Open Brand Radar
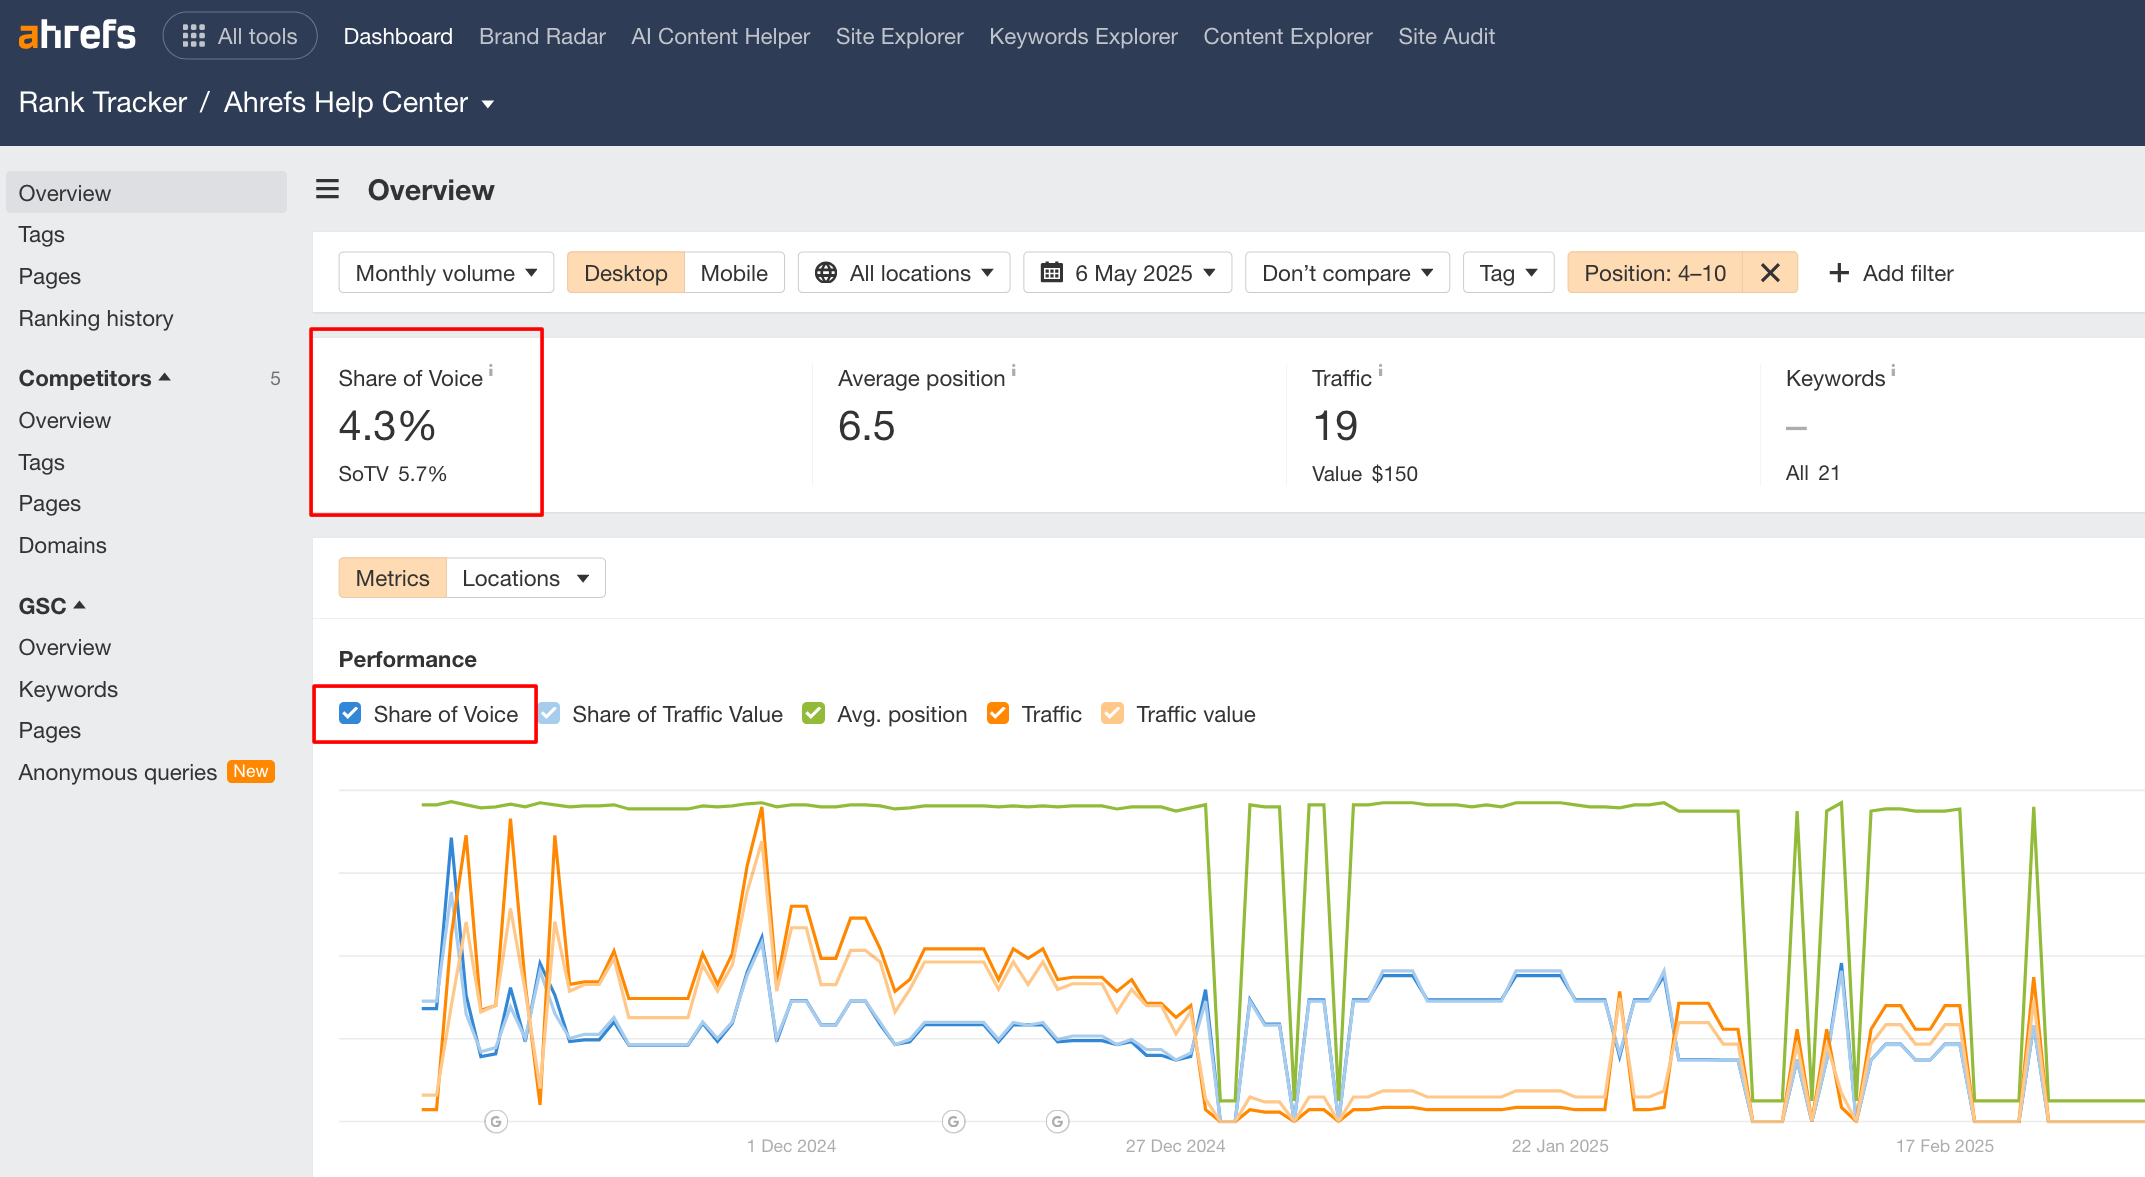2145x1177 pixels. (542, 36)
